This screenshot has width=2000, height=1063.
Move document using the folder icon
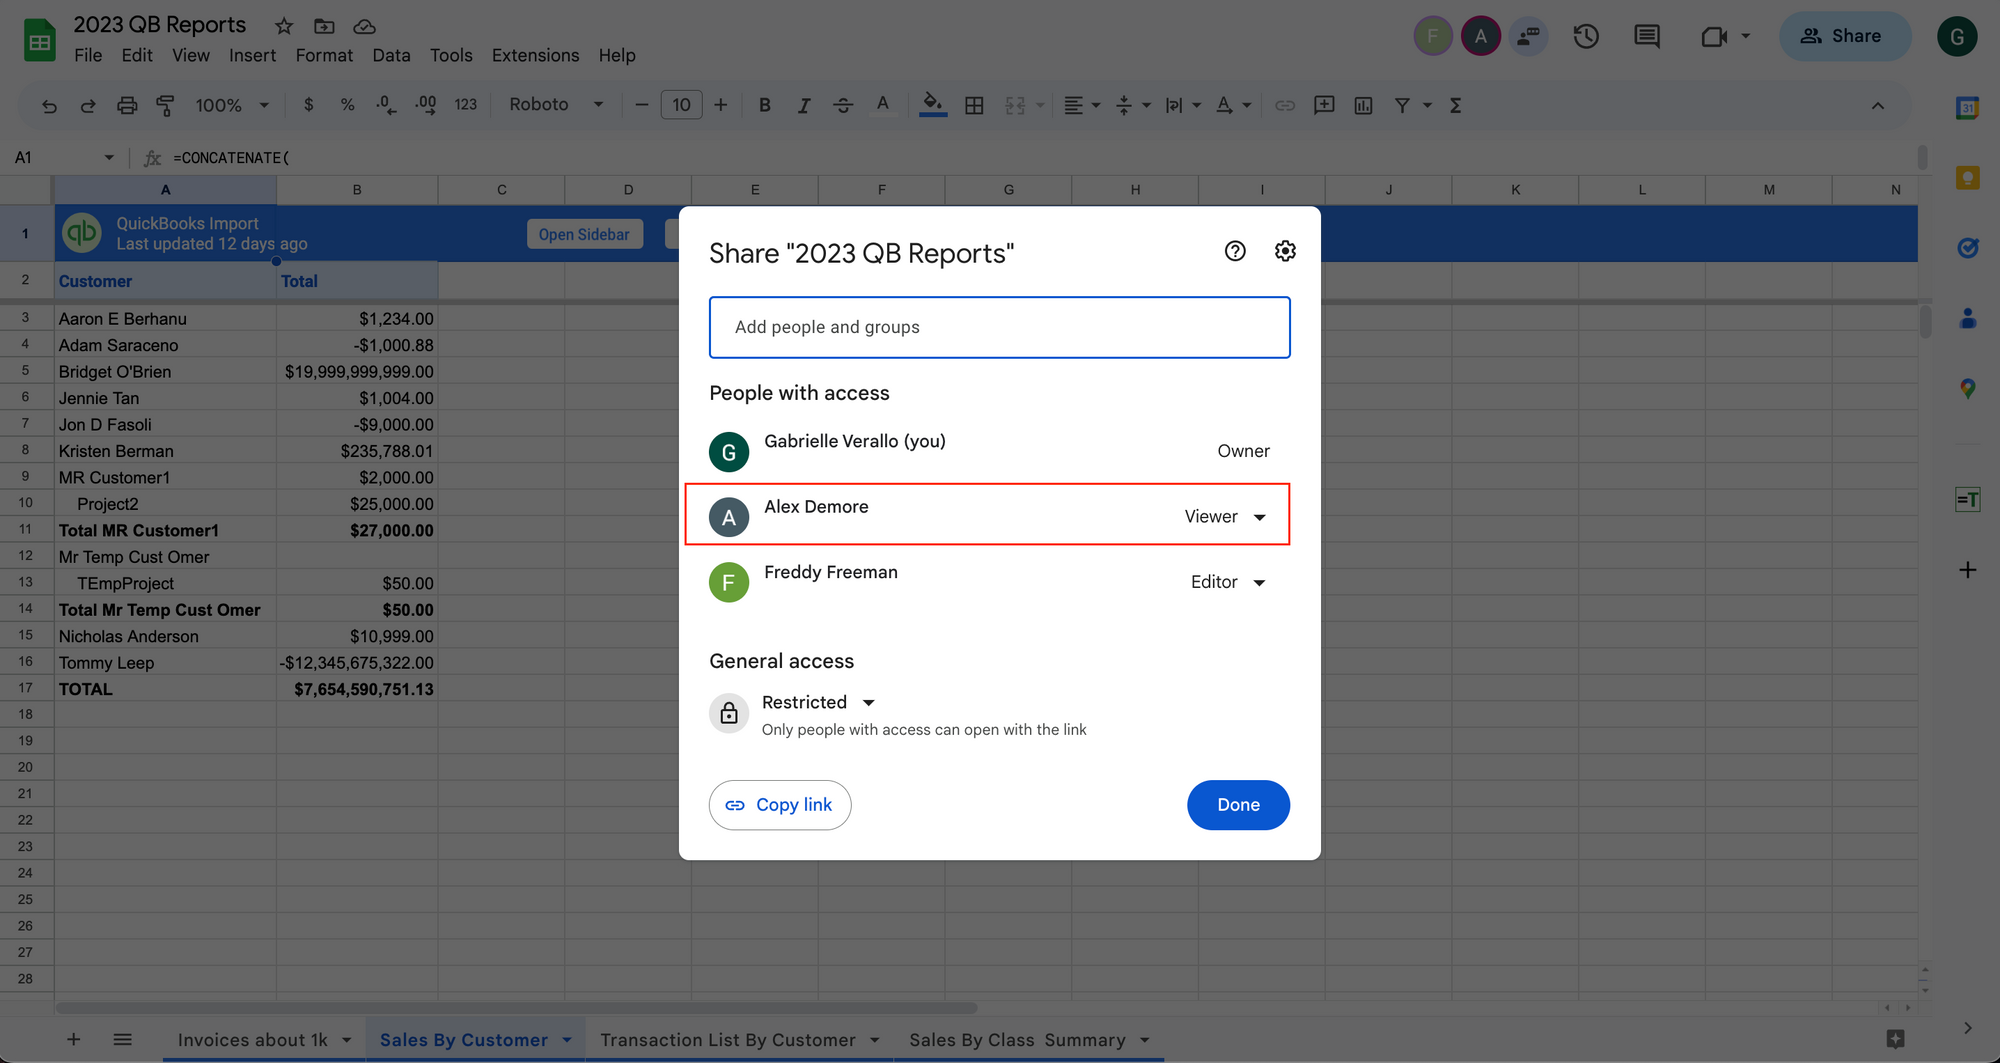click(x=324, y=26)
